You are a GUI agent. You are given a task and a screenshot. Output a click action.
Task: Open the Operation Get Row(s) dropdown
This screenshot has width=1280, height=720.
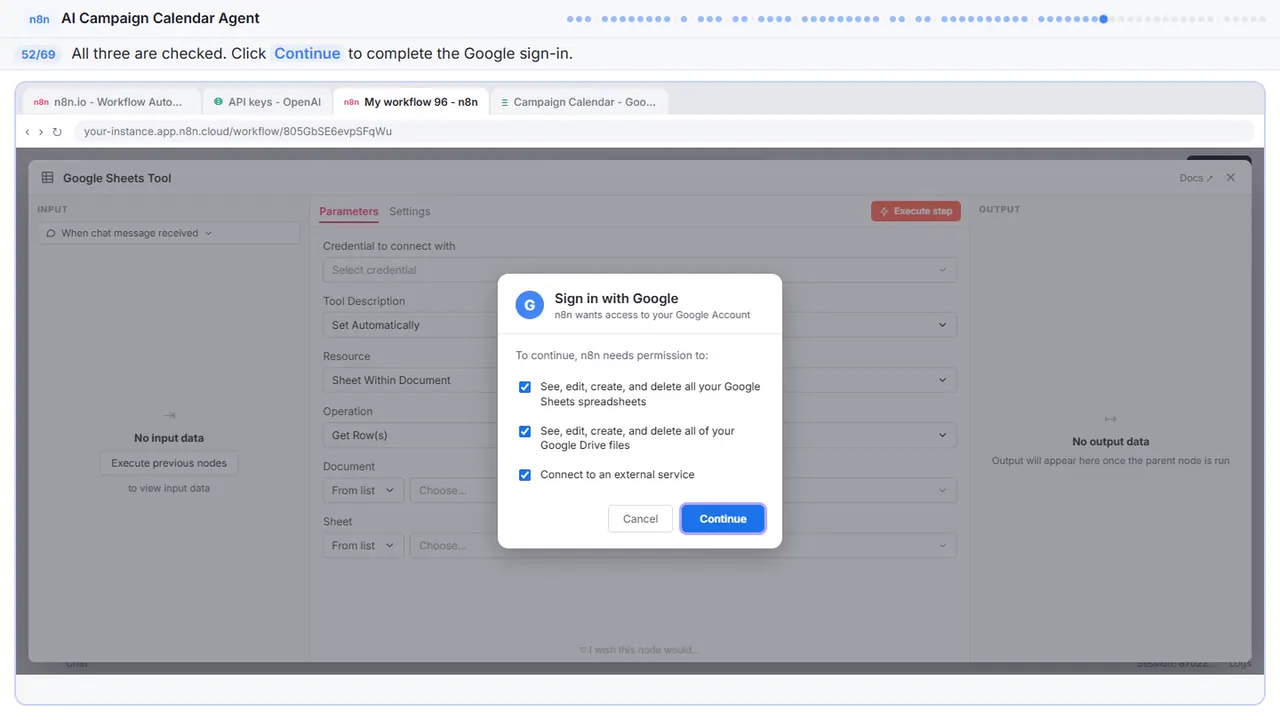(640, 435)
